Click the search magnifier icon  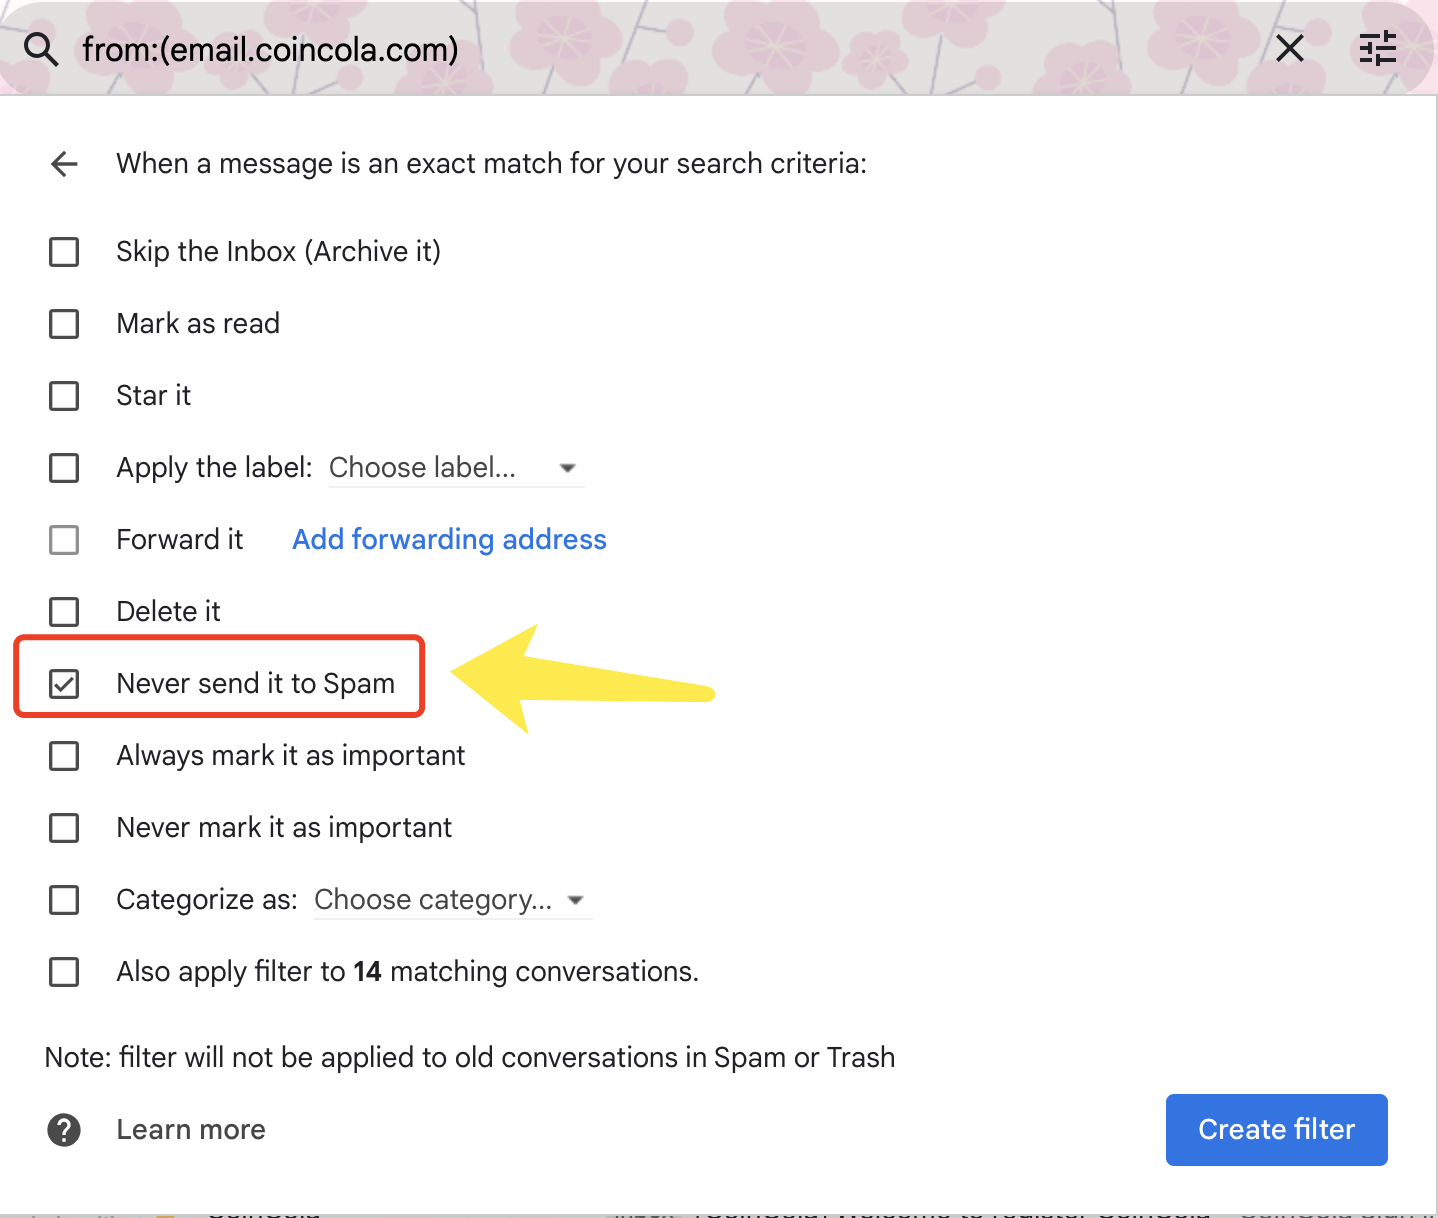41,48
